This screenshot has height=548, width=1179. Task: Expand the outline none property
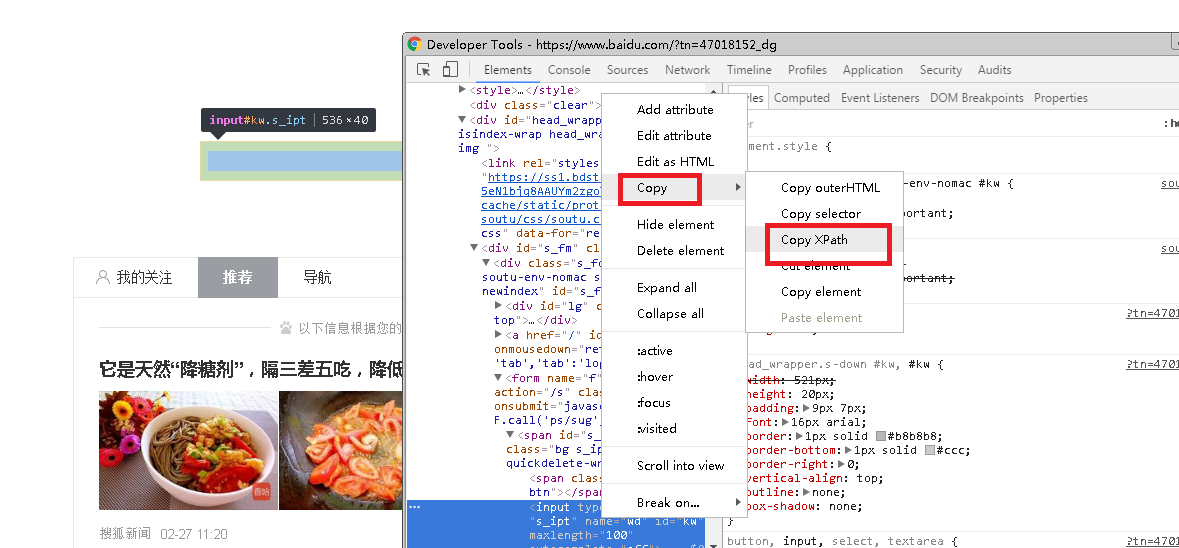click(807, 492)
